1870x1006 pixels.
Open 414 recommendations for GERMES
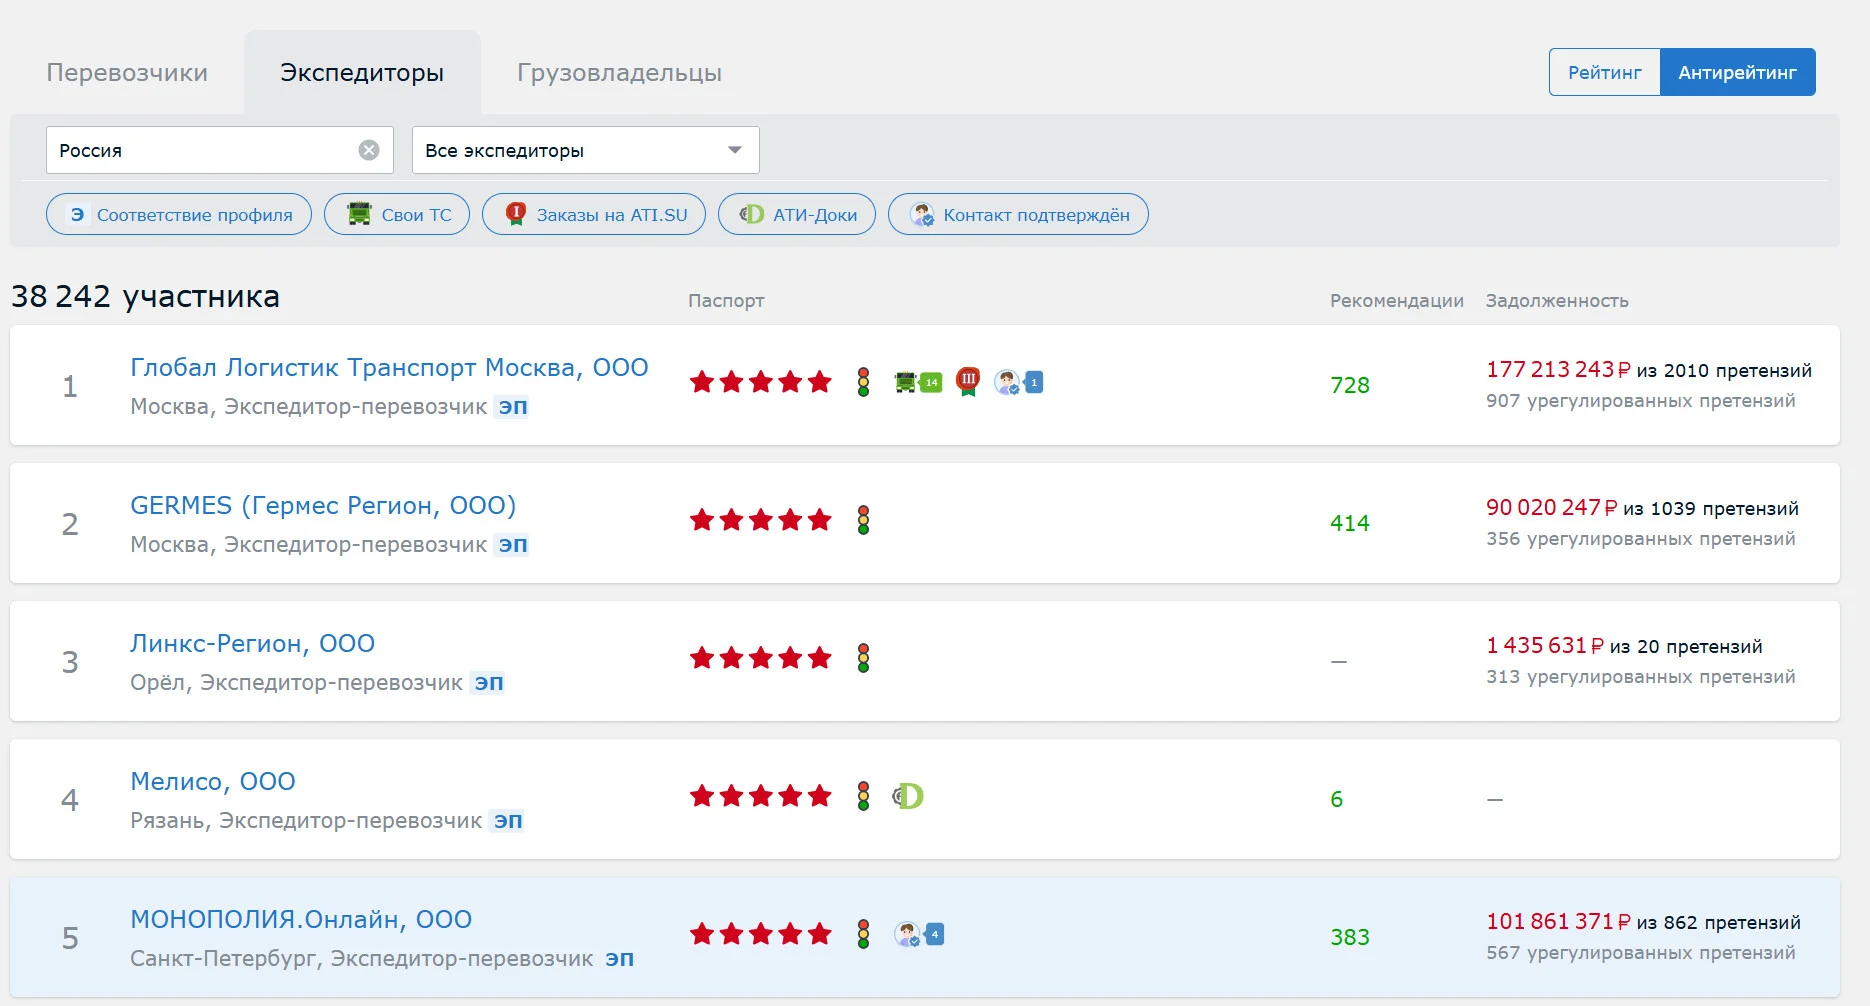1350,523
